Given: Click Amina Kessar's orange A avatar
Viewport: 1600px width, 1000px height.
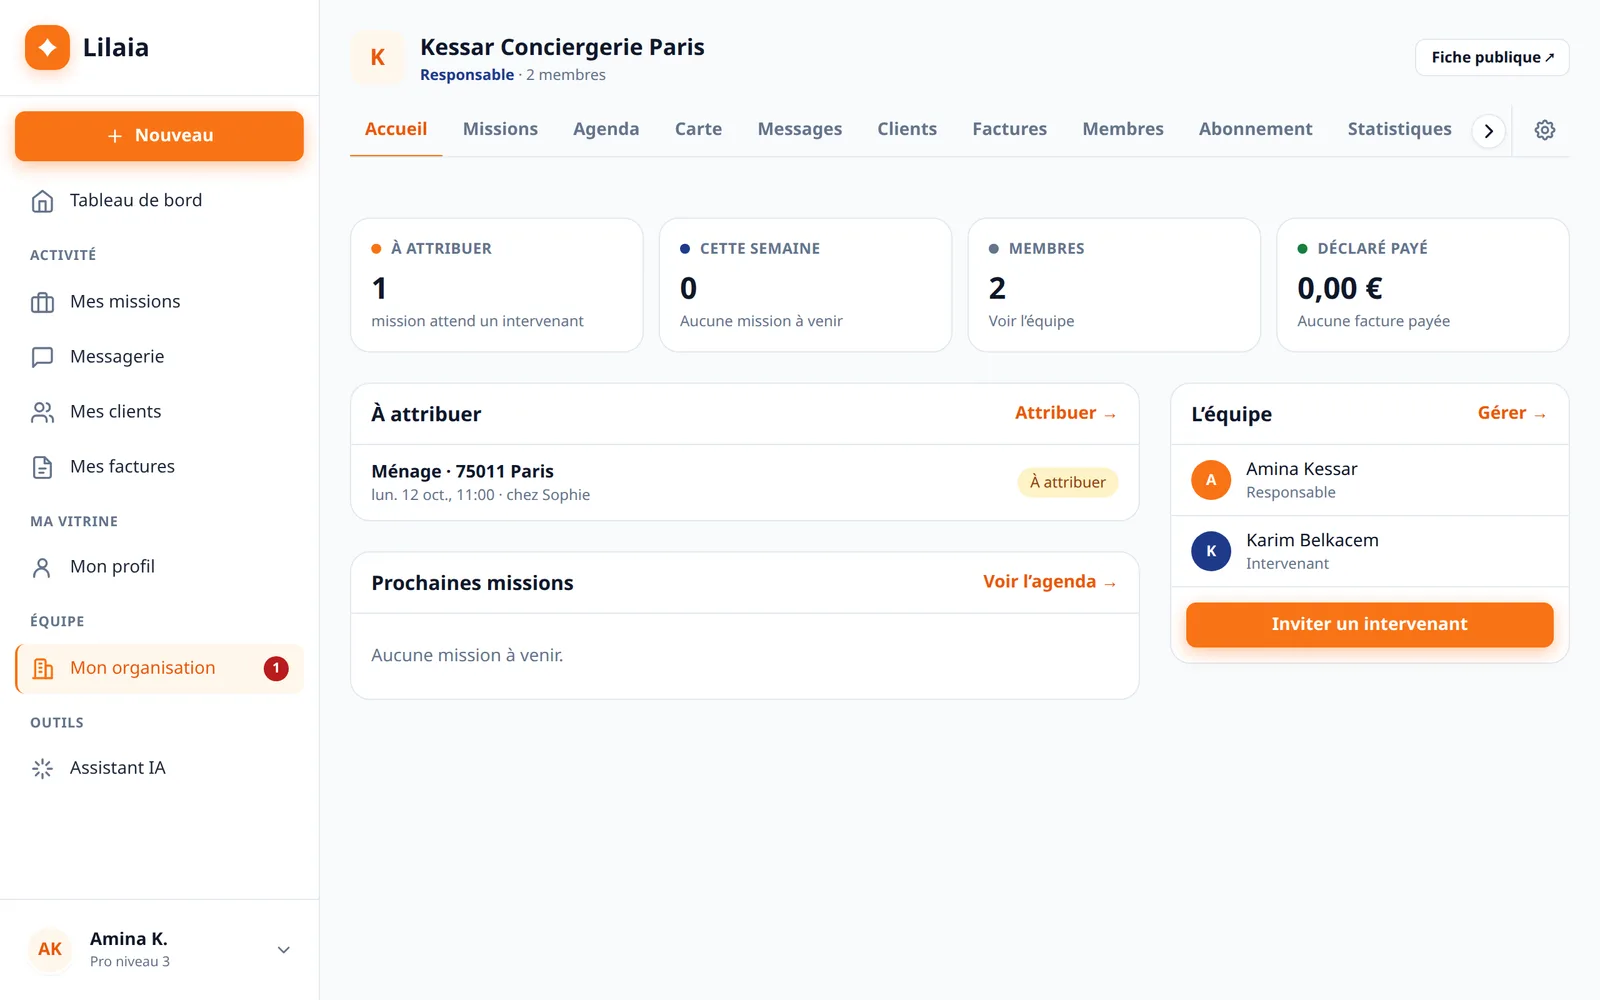Looking at the screenshot, I should (1211, 480).
